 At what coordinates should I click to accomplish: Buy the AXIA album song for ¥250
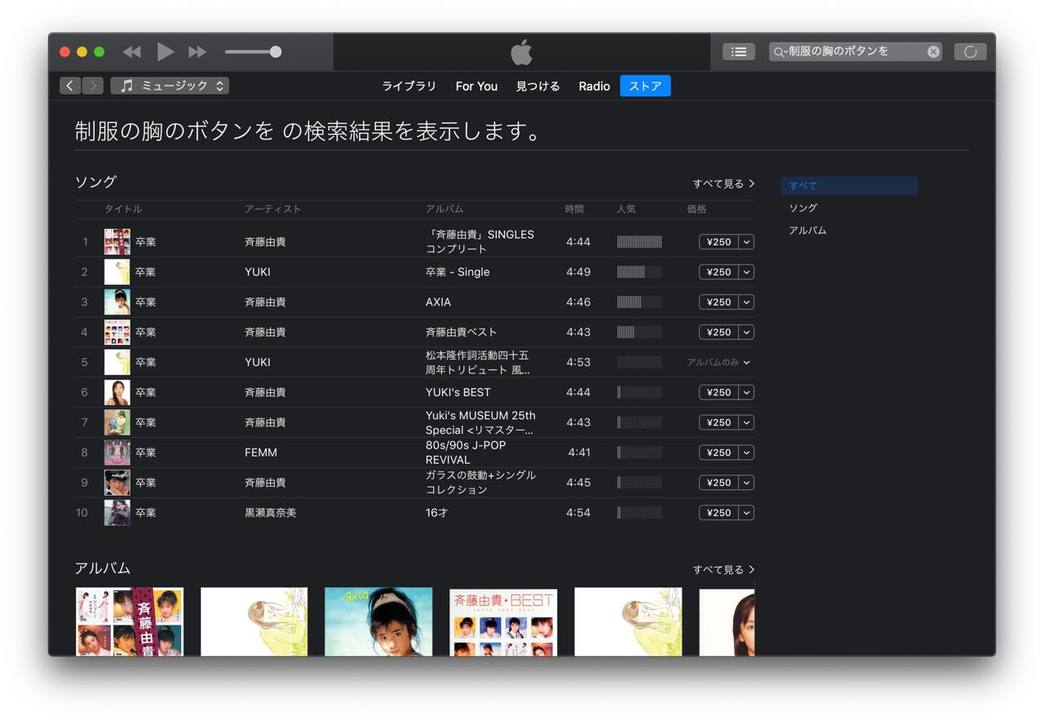(718, 302)
